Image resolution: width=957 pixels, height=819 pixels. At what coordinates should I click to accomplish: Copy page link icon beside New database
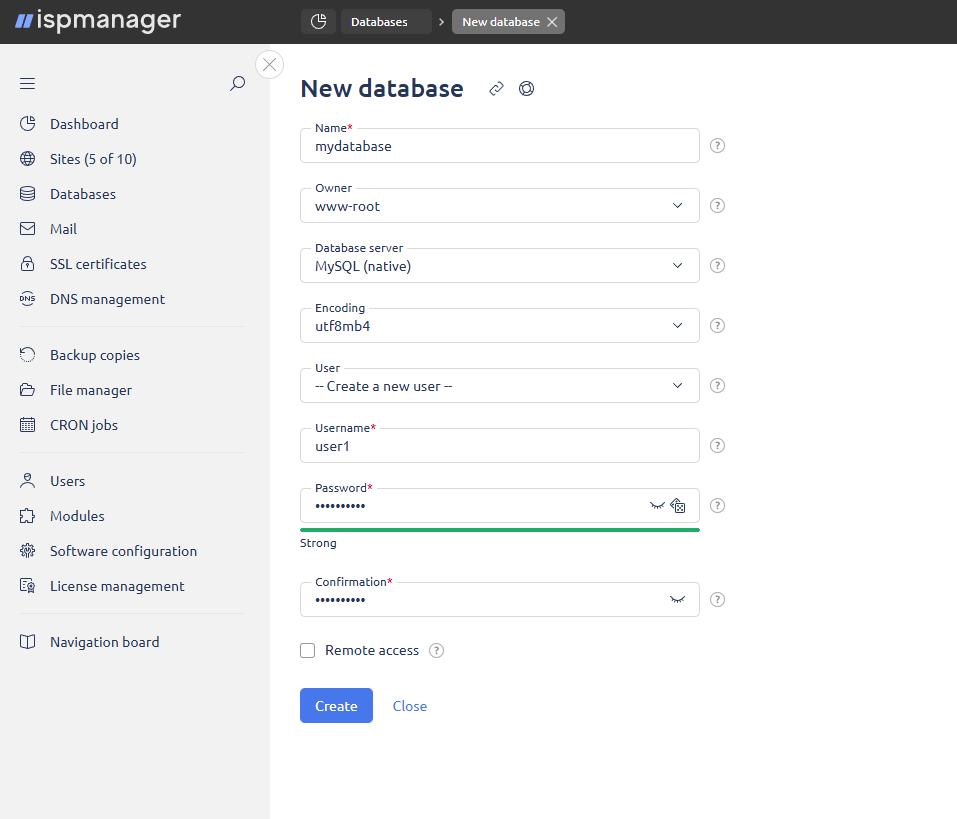tap(496, 89)
